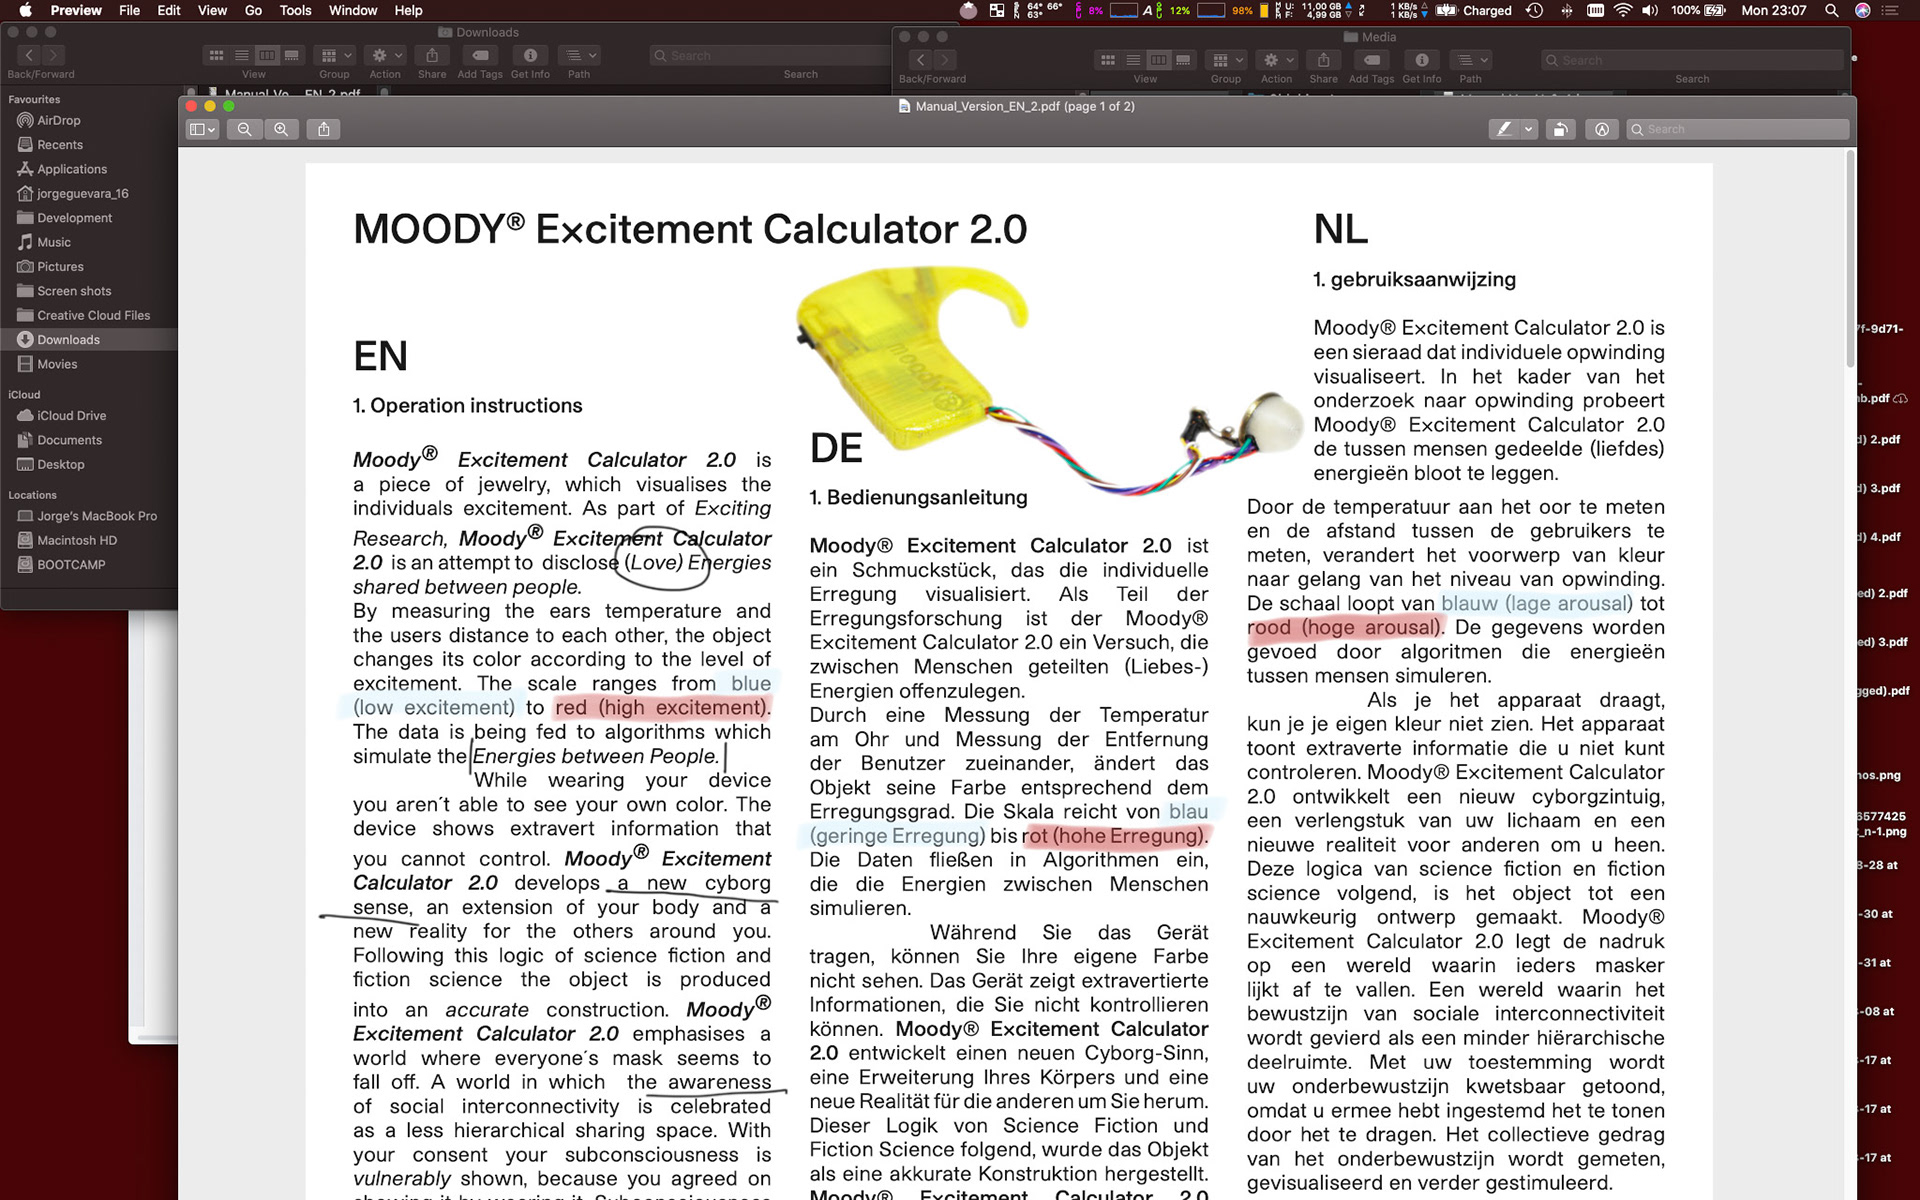This screenshot has width=1920, height=1200.
Task: Show the Markup toolbar in Preview
Action: [x=1602, y=129]
